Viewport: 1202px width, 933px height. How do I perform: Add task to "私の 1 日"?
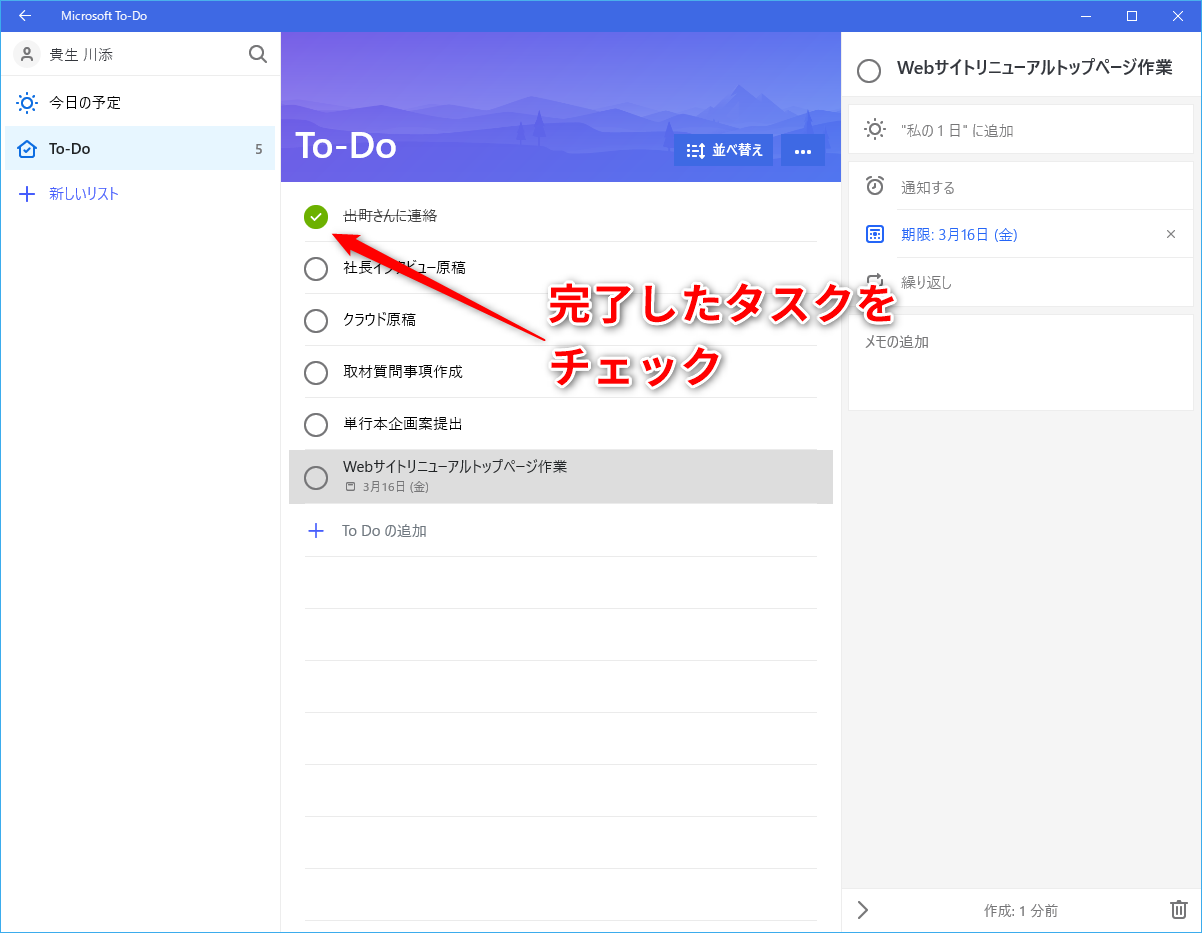pos(1020,130)
